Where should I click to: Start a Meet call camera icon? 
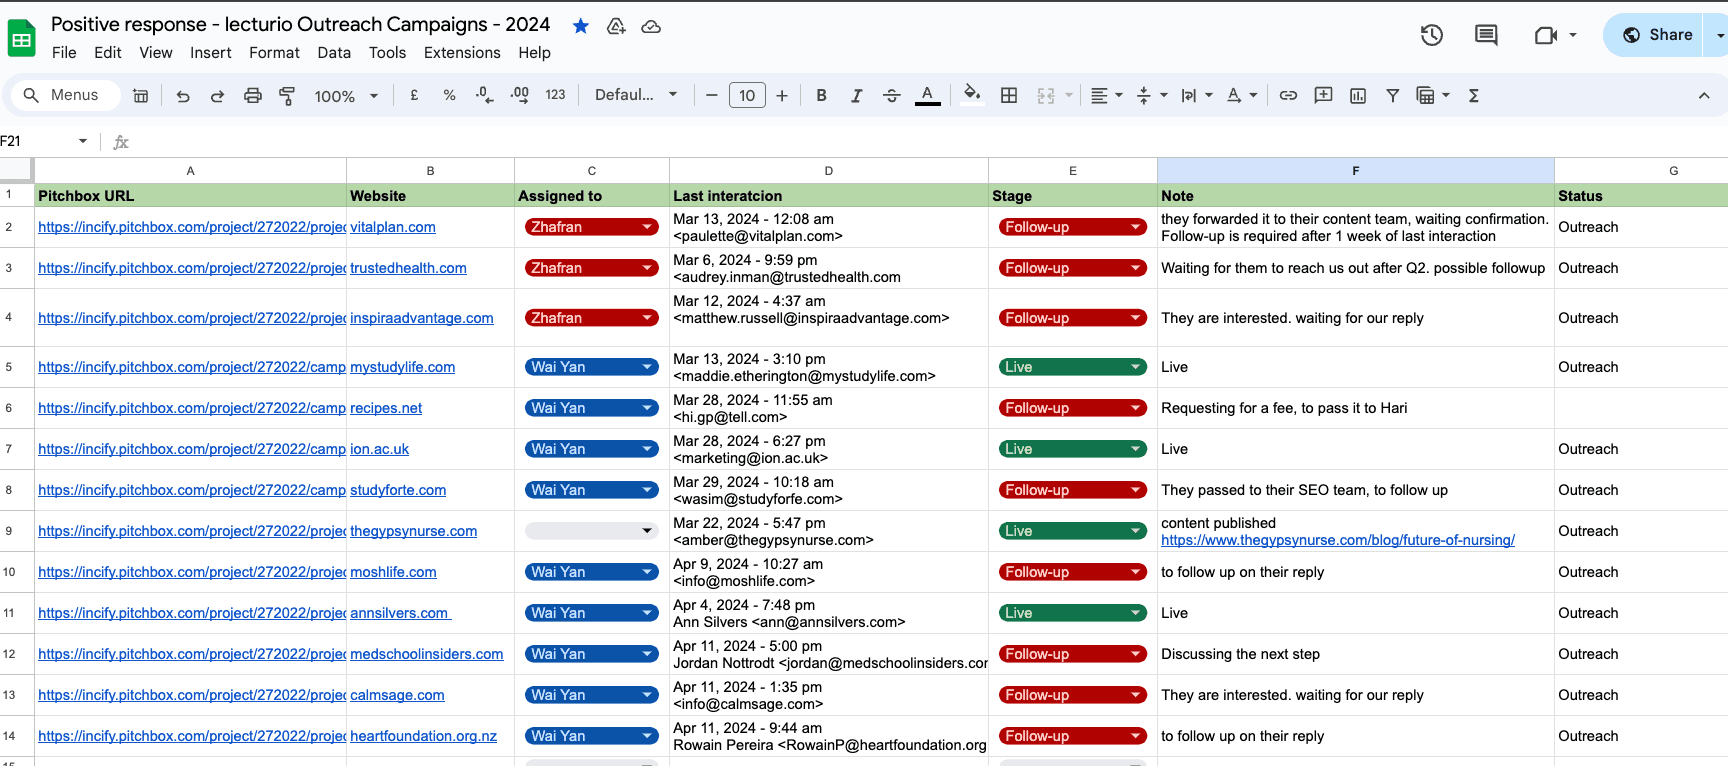1546,35
